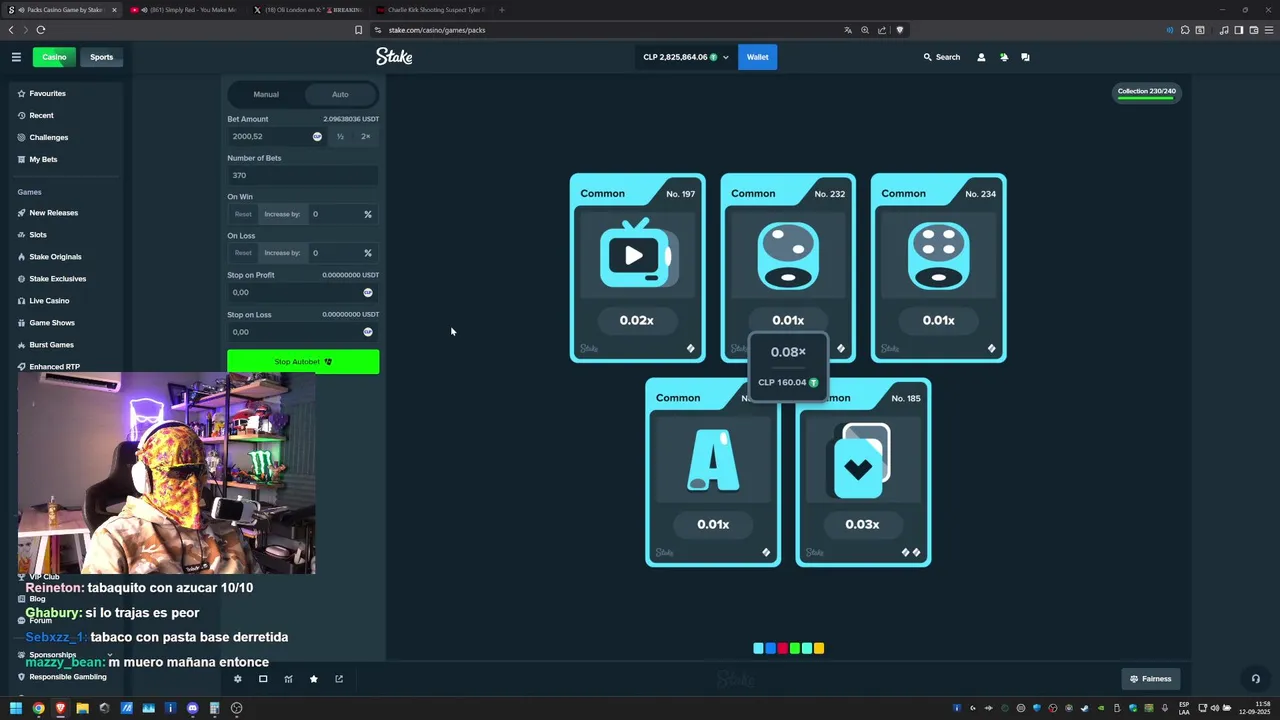Open the user profile icon

tap(981, 57)
